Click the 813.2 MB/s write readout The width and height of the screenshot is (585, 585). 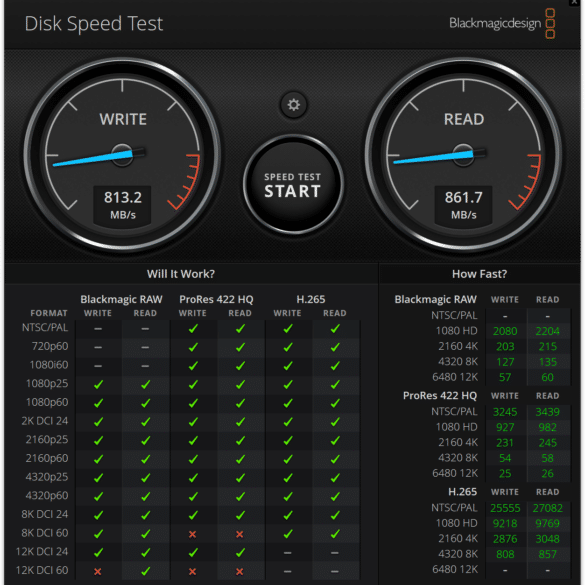click(123, 205)
